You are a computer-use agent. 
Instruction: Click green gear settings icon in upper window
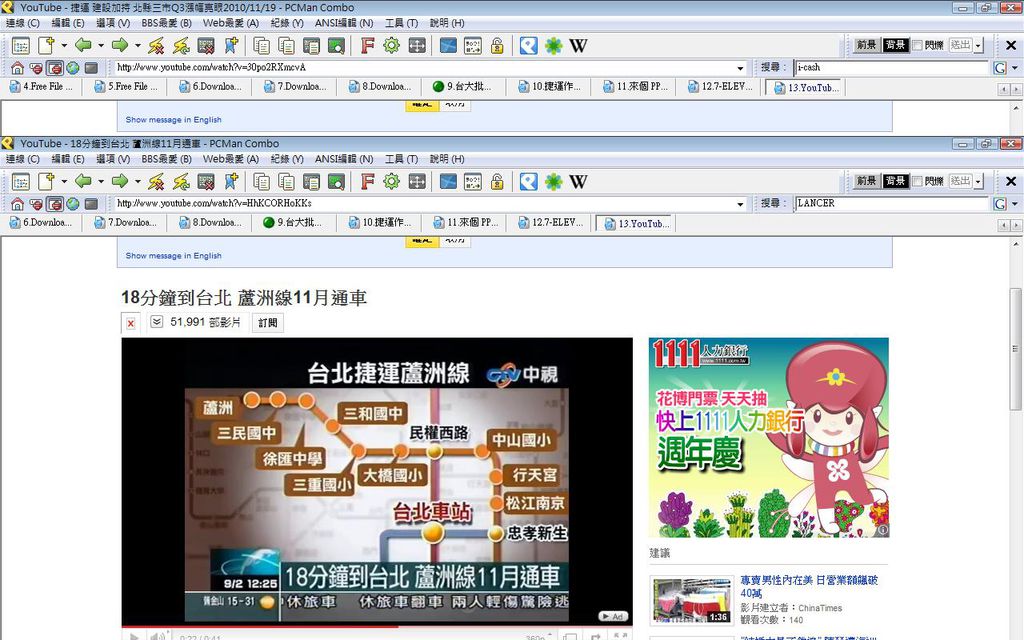click(392, 46)
